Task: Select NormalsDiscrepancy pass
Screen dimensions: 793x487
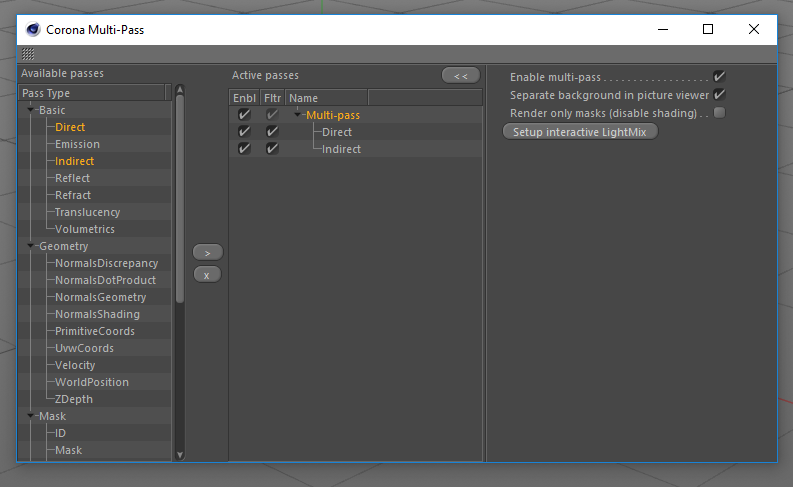Action: (x=107, y=263)
